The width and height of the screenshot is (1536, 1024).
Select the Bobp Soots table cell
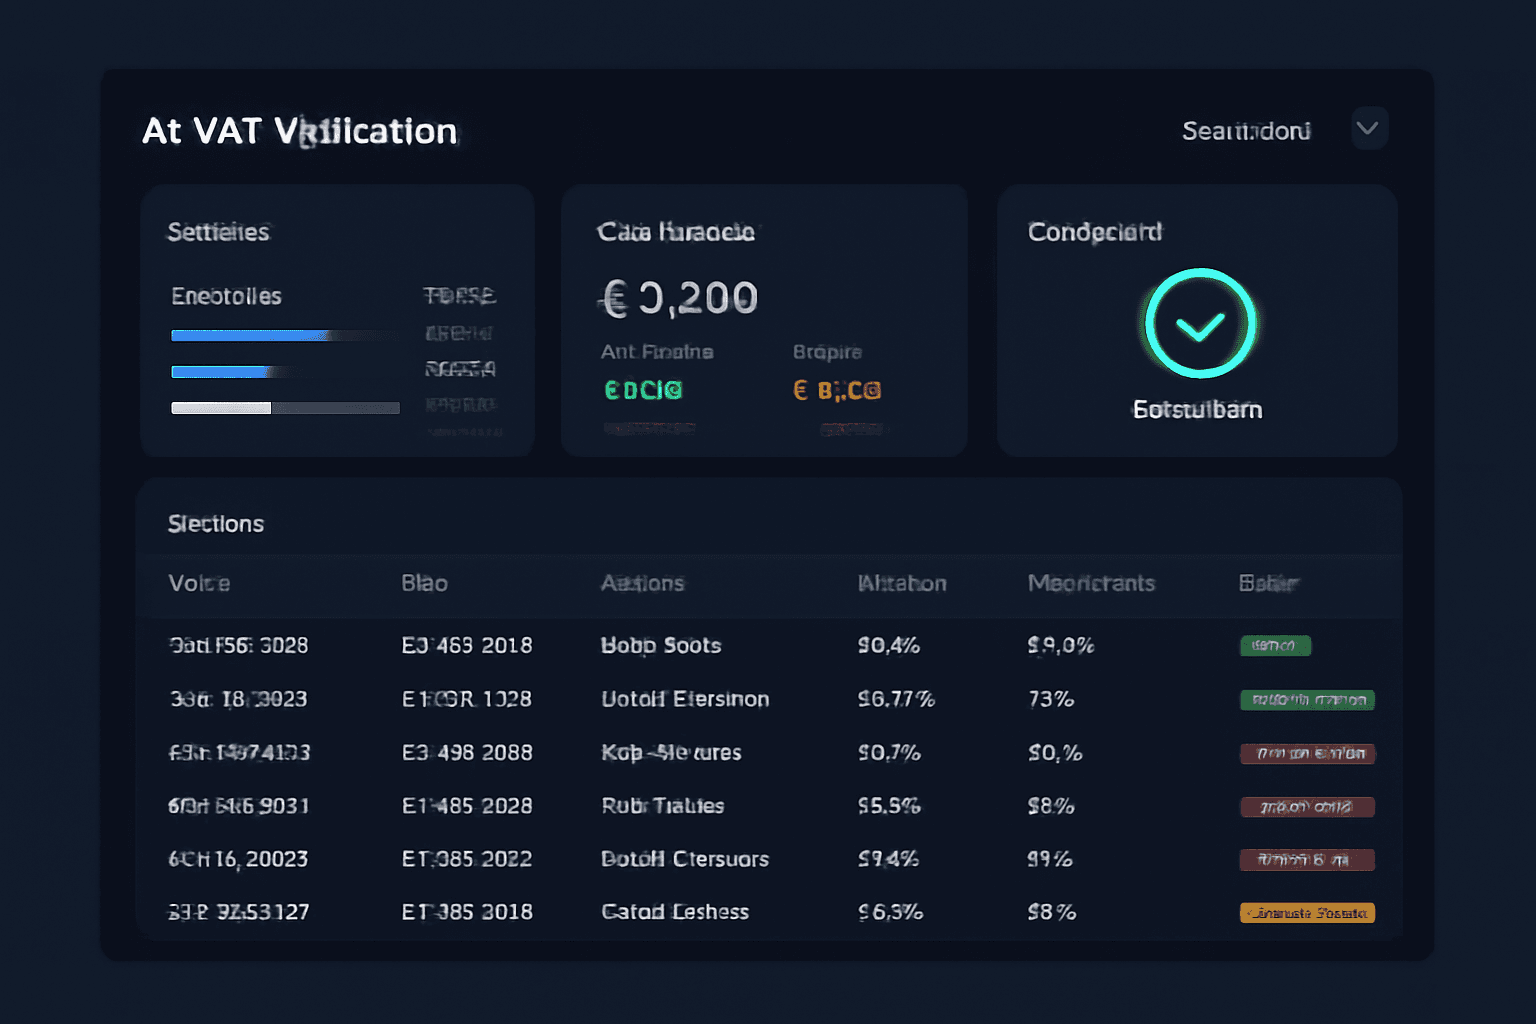661,646
